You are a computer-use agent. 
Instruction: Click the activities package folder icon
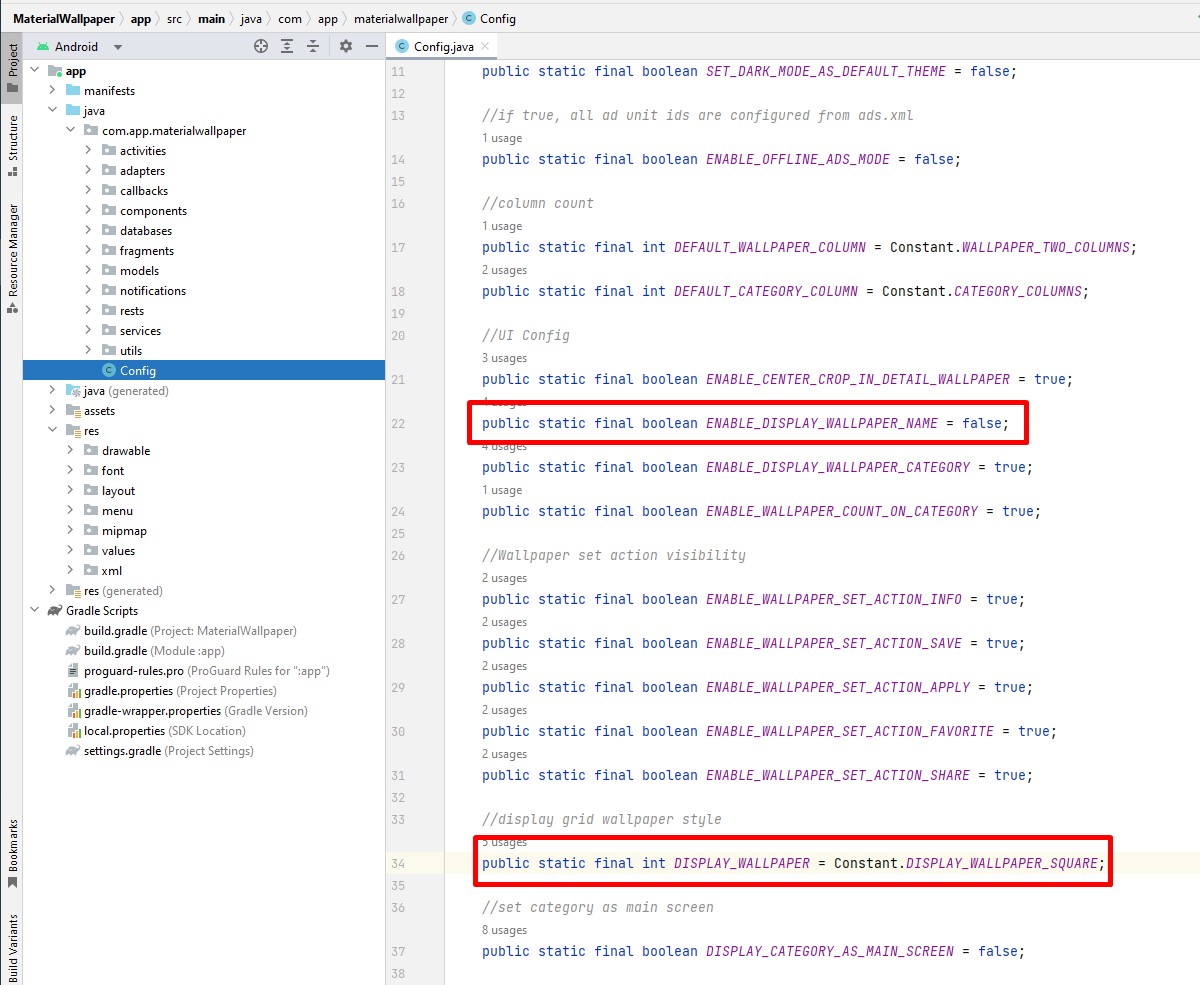(x=109, y=151)
